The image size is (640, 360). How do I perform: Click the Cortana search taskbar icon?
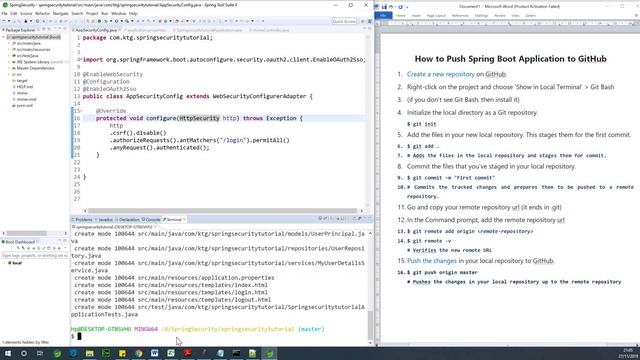24,353
